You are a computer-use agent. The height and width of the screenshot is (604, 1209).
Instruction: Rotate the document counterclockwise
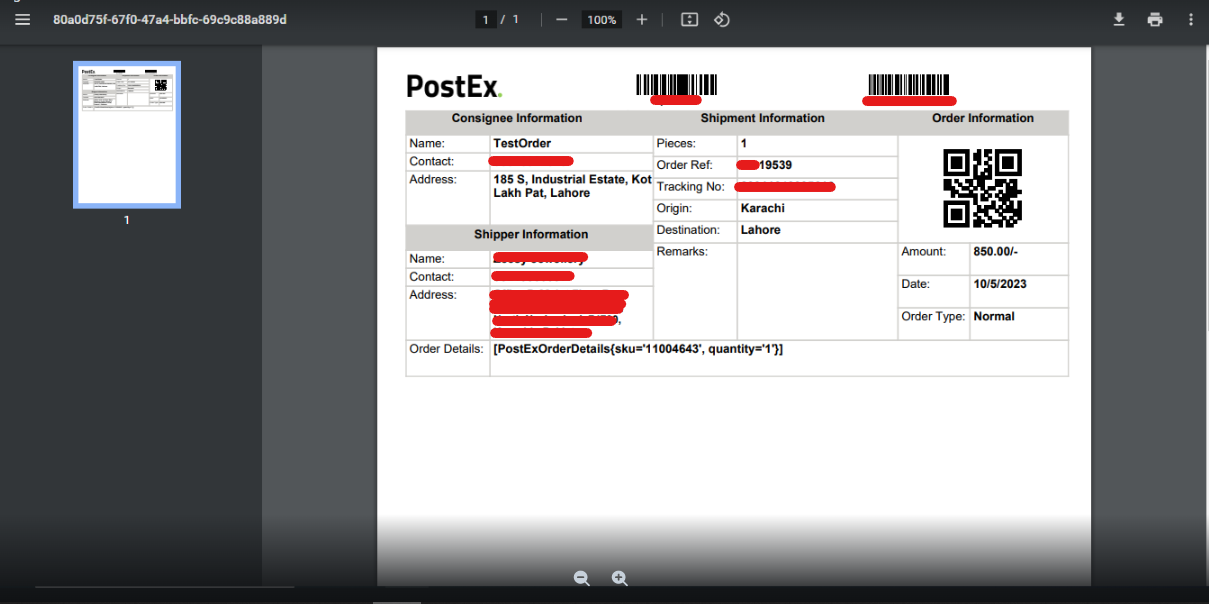(722, 20)
